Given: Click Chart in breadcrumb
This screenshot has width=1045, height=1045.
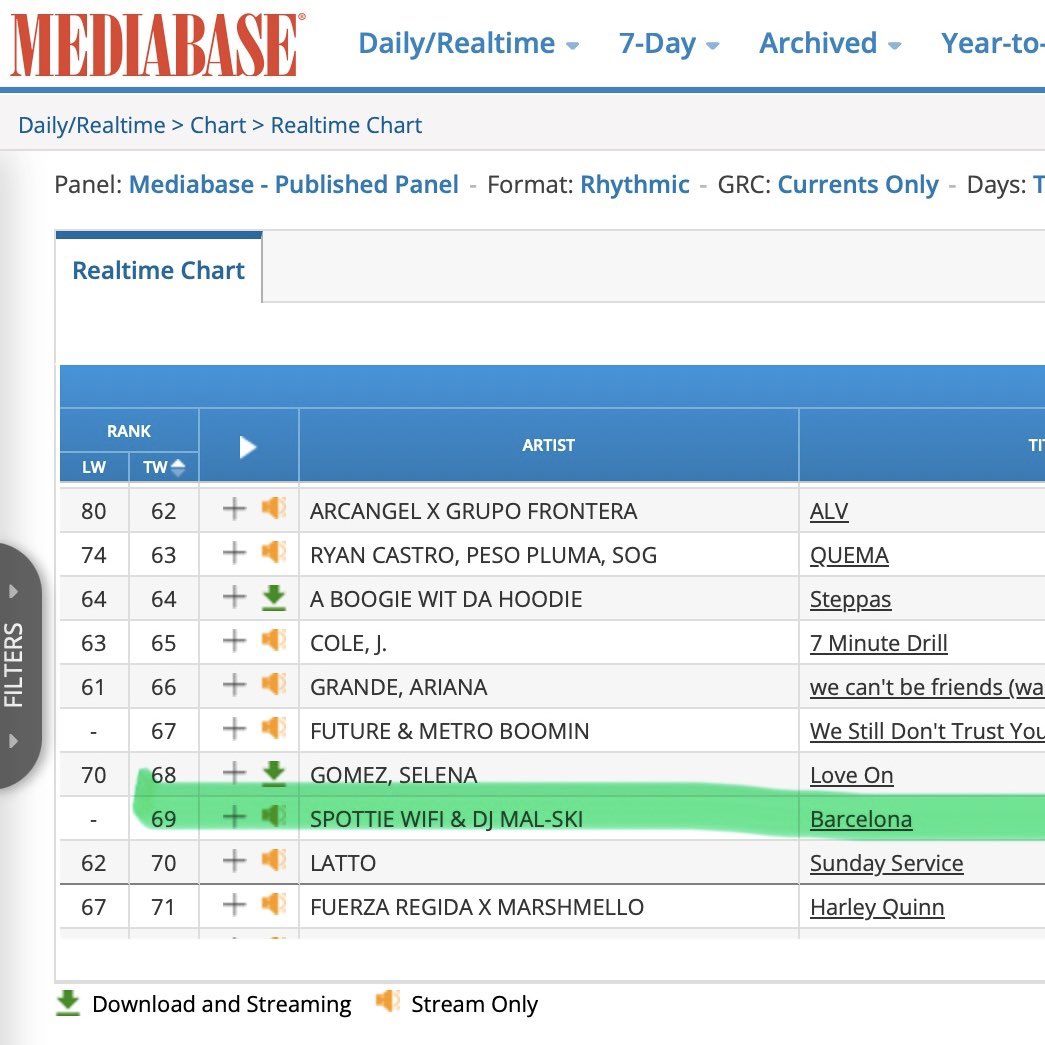Looking at the screenshot, I should [x=218, y=125].
